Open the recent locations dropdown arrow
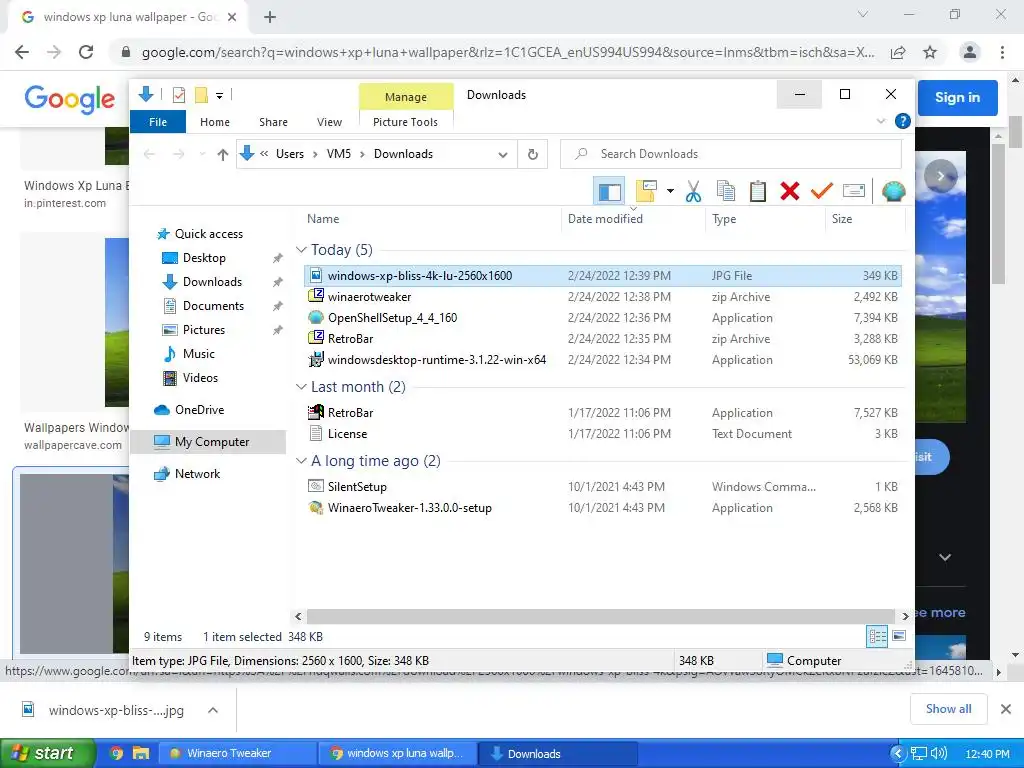 tap(202, 154)
